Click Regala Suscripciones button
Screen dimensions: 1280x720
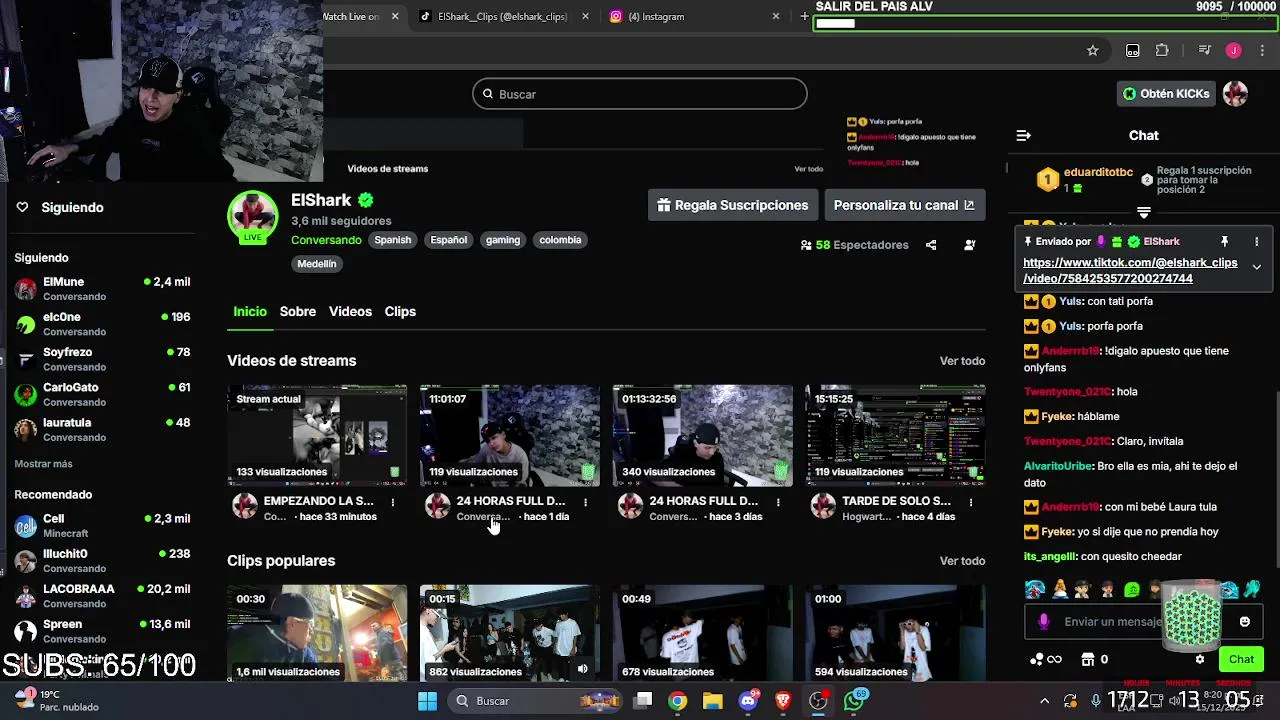(x=733, y=205)
